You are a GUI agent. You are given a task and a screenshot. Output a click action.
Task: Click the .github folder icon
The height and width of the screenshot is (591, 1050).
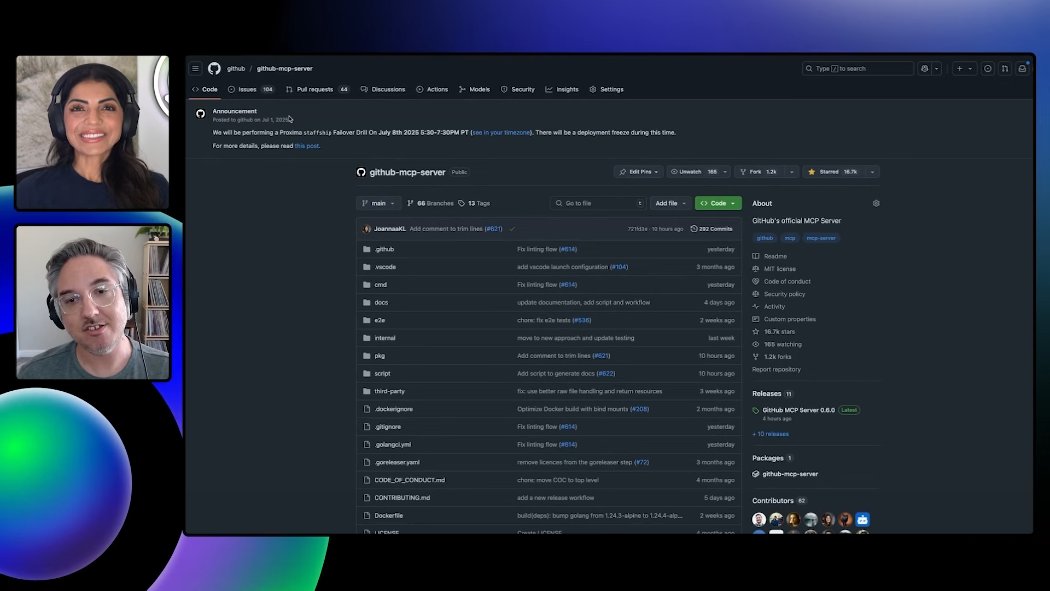point(366,249)
